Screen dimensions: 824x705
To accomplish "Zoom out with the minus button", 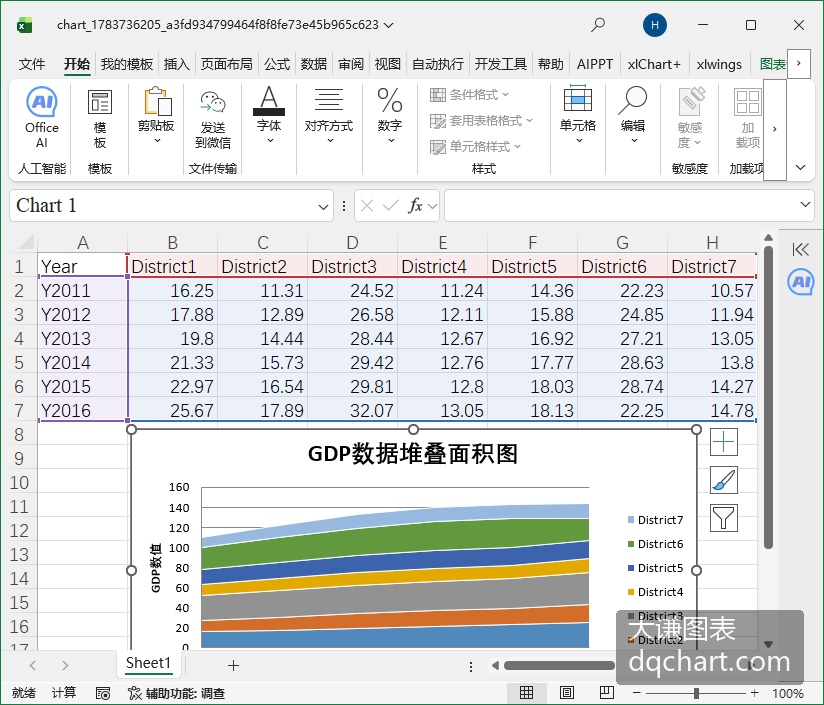I will coord(636,693).
